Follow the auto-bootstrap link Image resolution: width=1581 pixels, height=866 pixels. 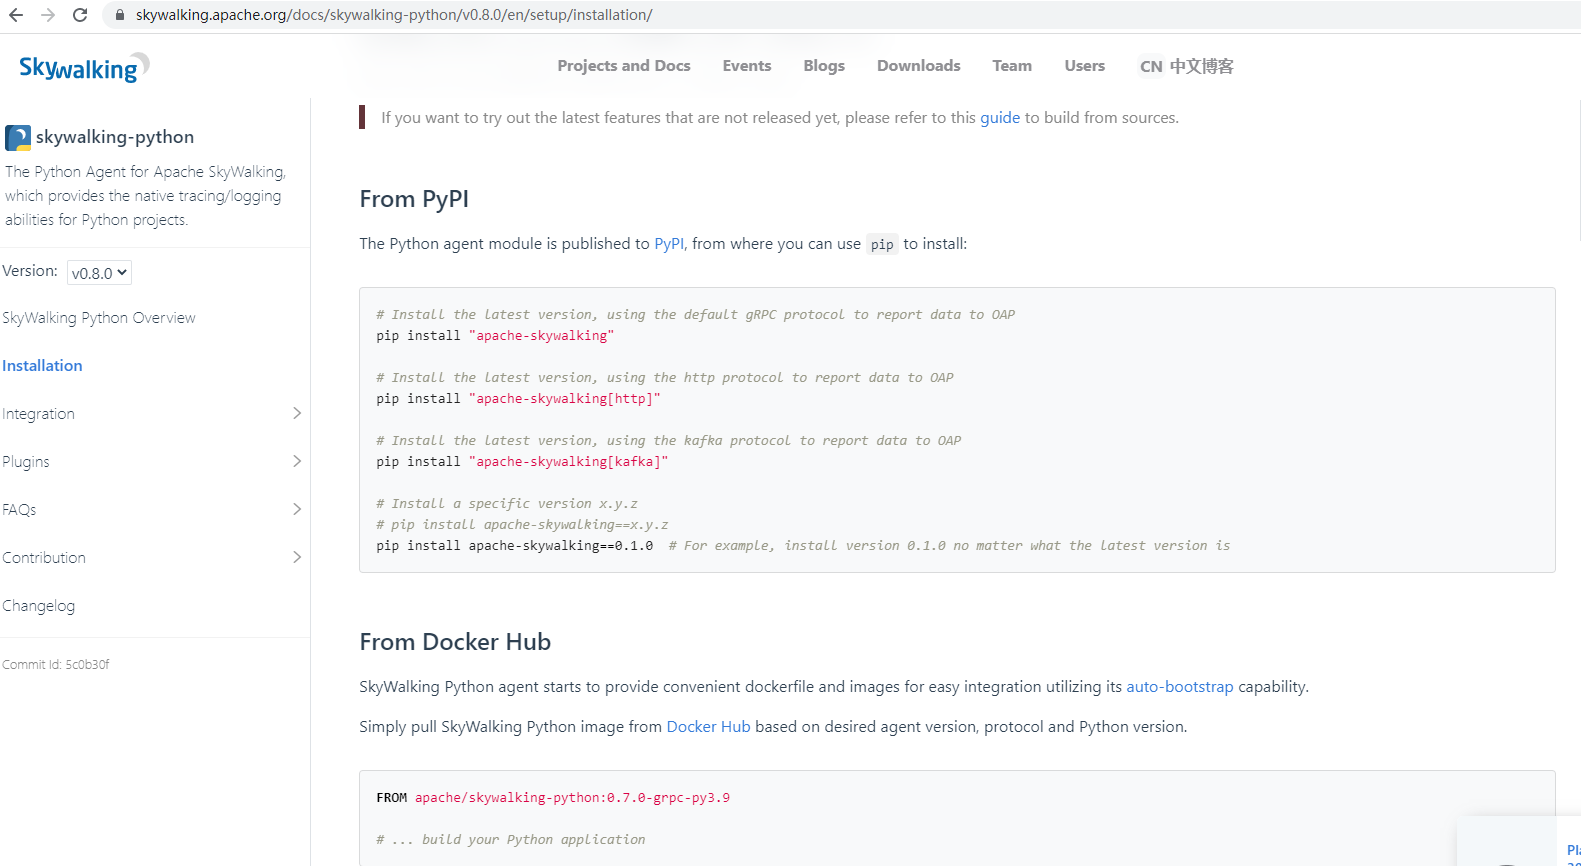(x=1180, y=687)
